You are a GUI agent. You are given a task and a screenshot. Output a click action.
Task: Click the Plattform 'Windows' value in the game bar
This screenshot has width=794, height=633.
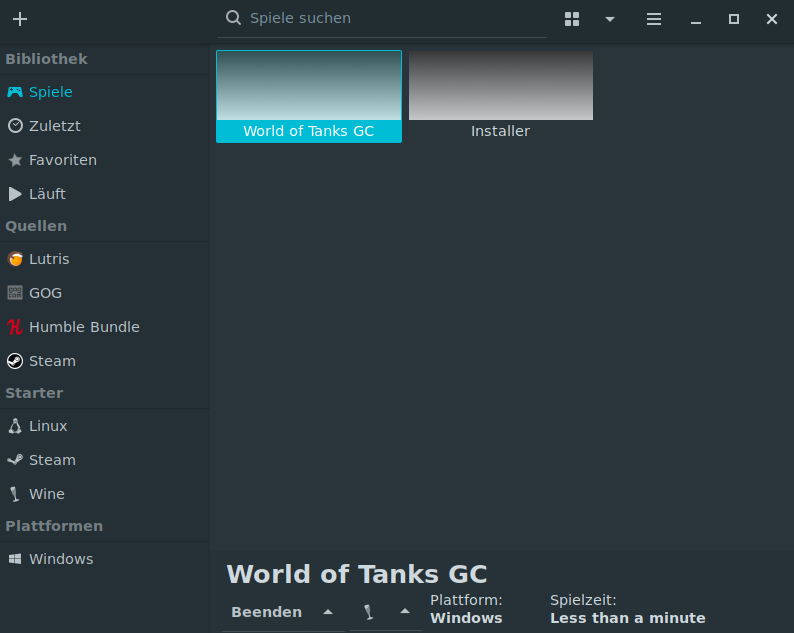466,618
